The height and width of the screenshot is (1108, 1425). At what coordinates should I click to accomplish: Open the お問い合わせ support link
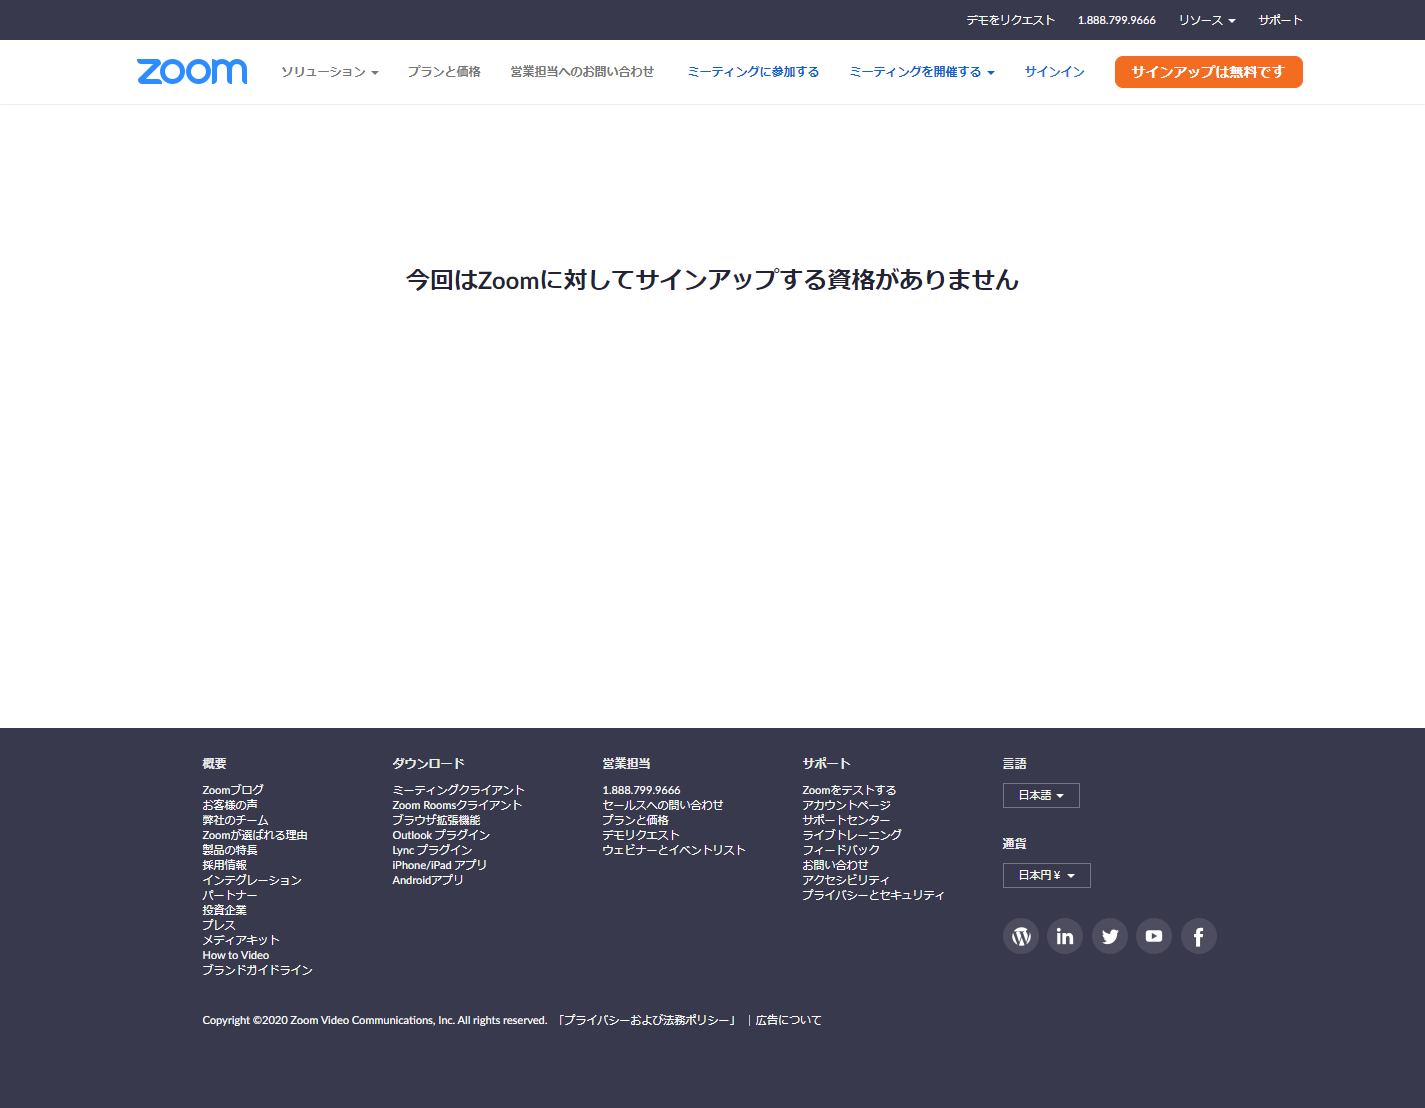pos(835,865)
